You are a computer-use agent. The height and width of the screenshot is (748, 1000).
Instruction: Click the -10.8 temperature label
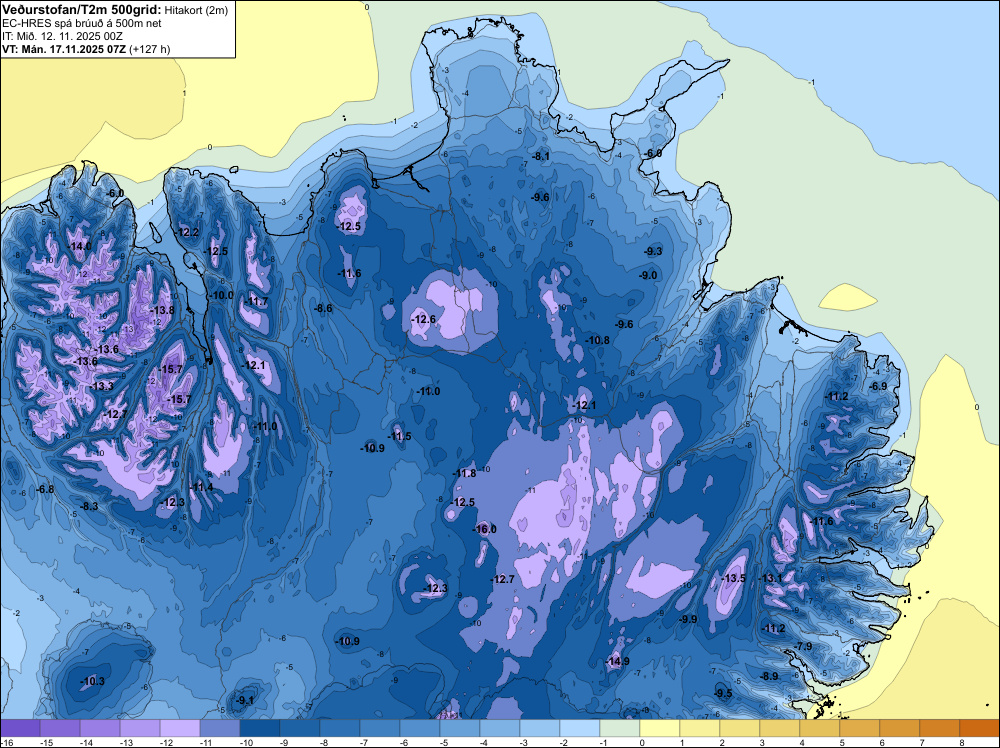(598, 341)
